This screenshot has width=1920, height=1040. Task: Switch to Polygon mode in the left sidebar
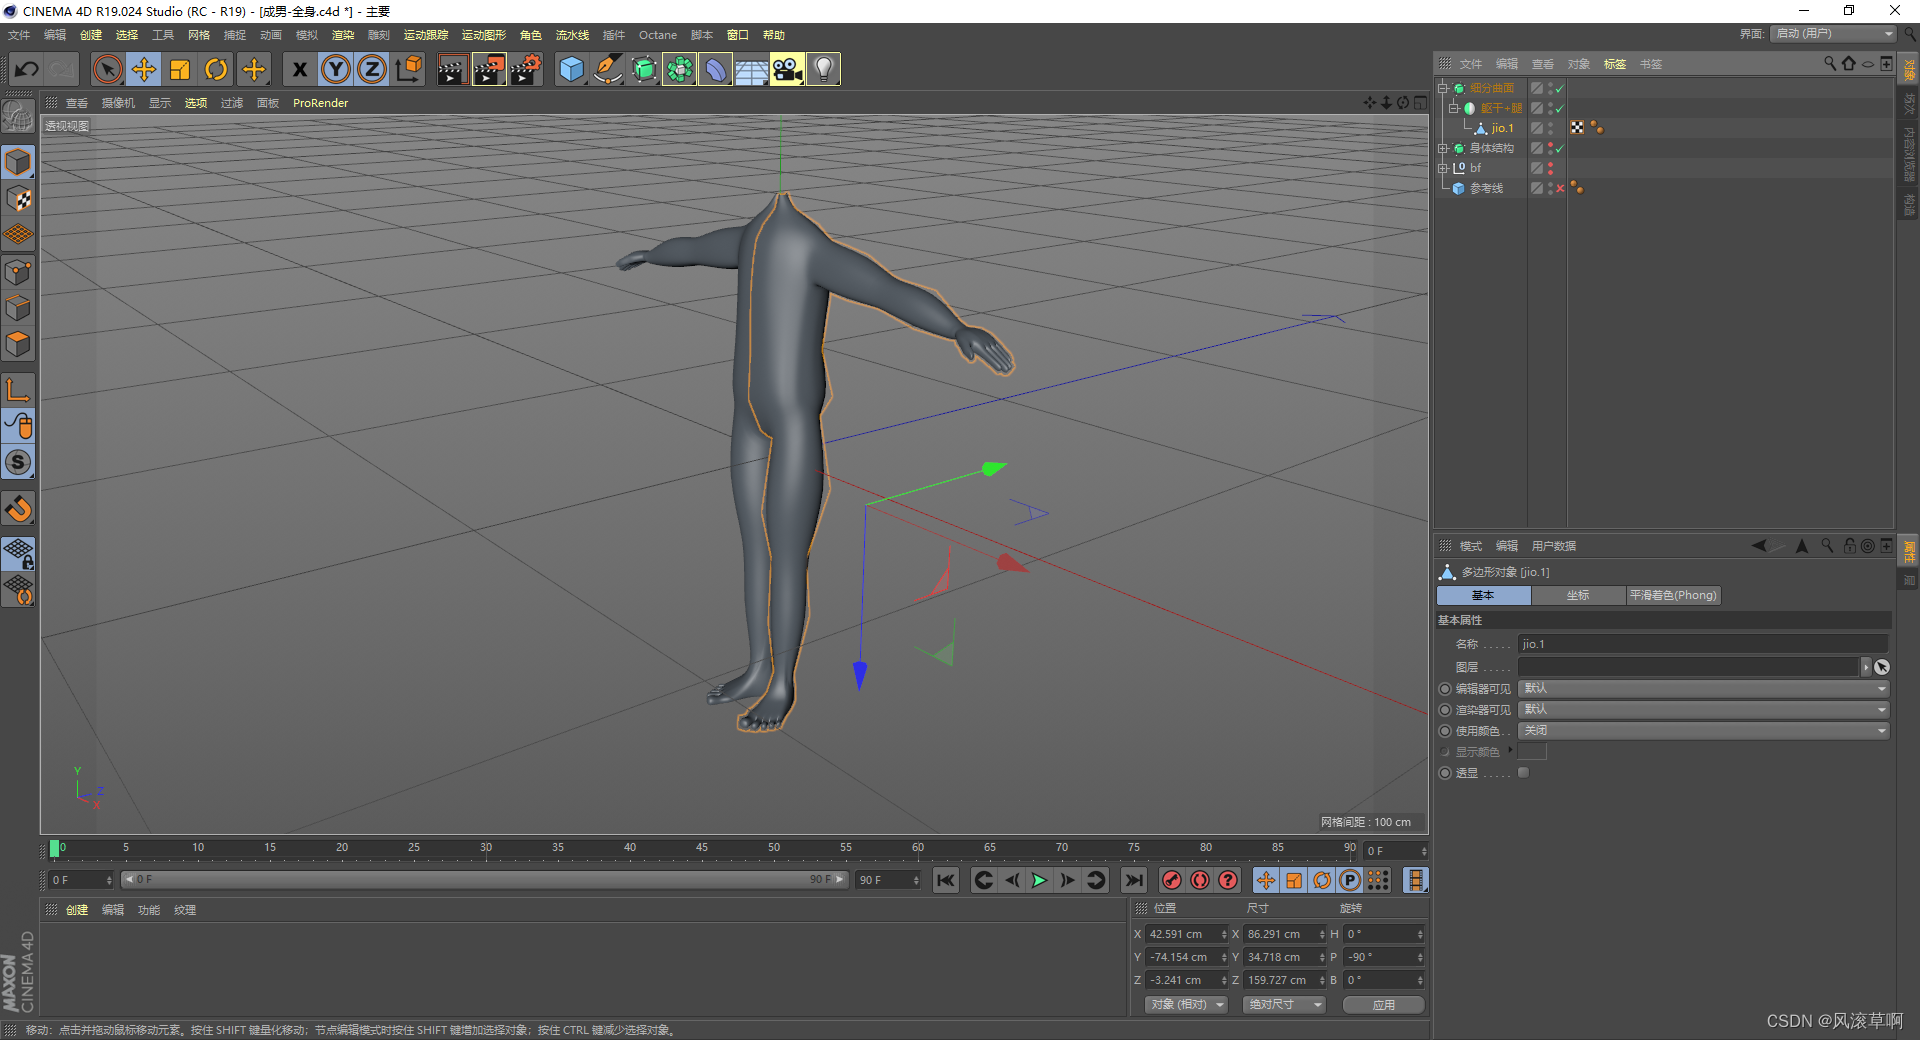tap(18, 344)
